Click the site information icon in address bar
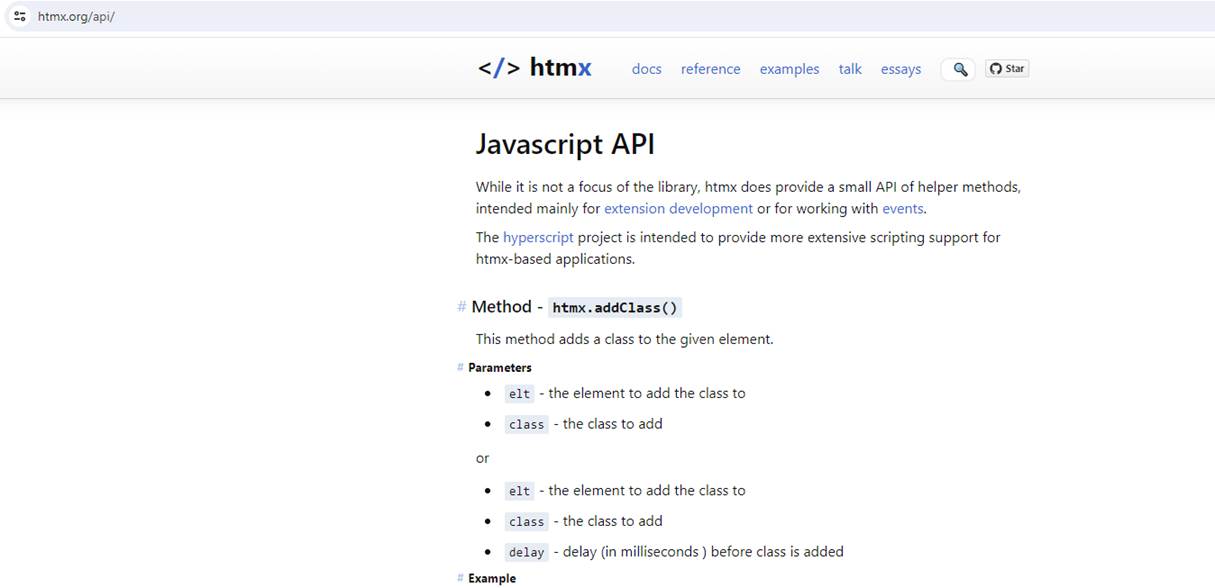 click(x=20, y=16)
